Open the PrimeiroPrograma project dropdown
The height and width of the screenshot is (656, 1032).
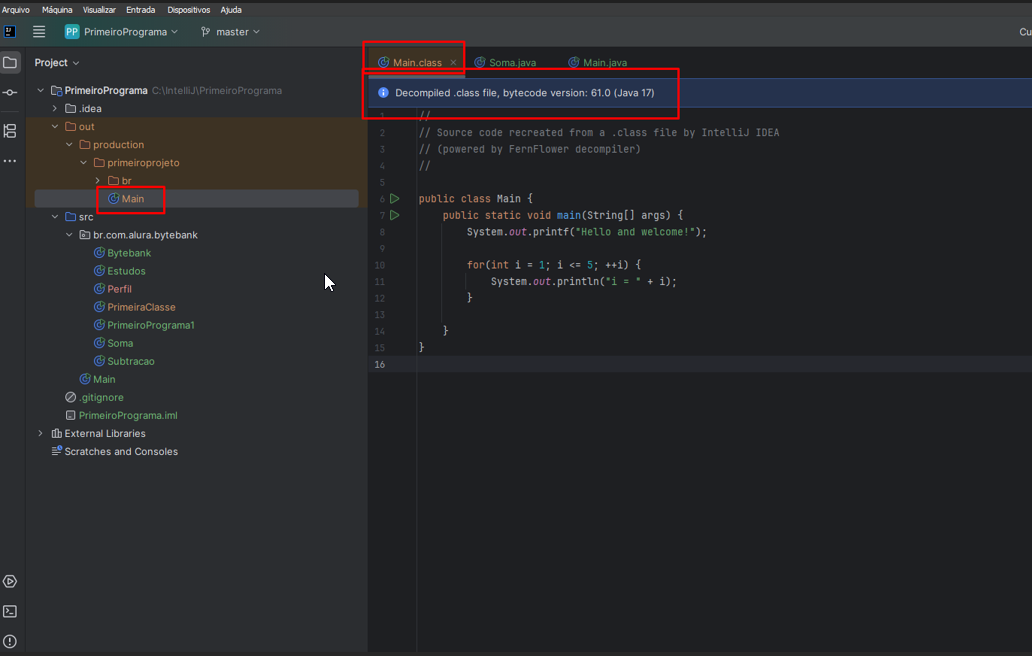pos(121,32)
